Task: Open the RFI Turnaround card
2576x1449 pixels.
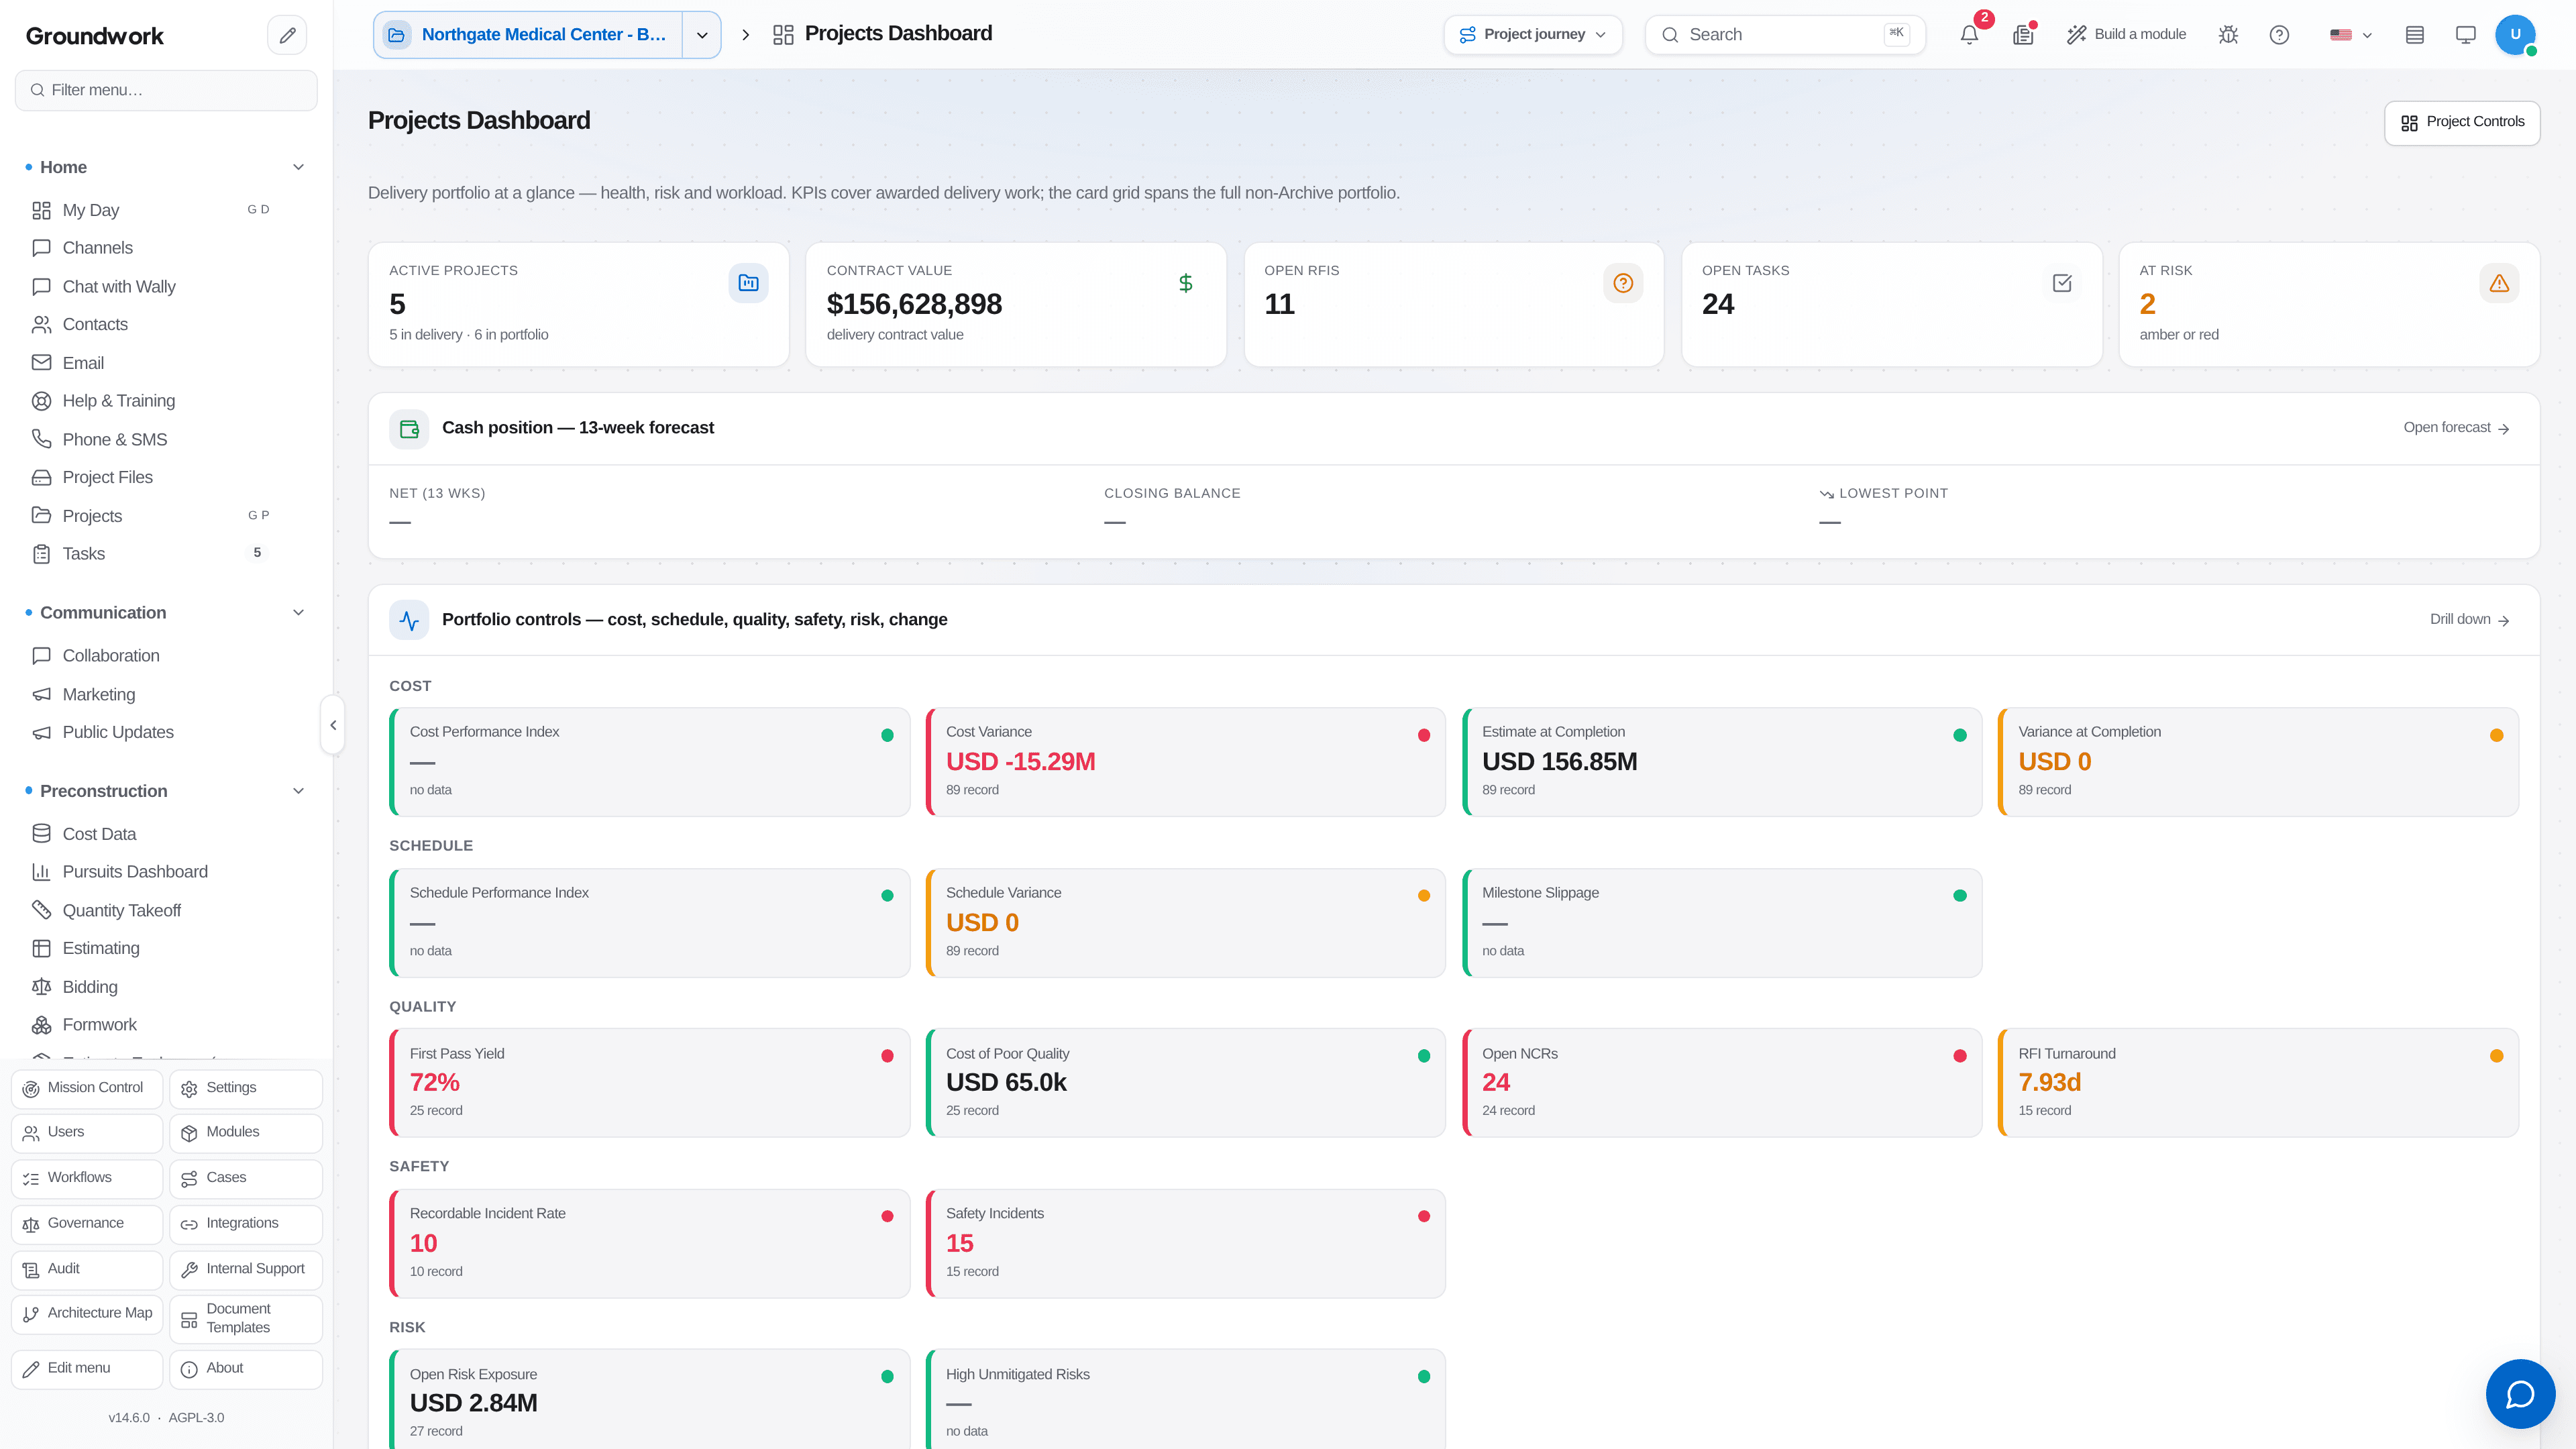Action: pyautogui.click(x=2258, y=1083)
